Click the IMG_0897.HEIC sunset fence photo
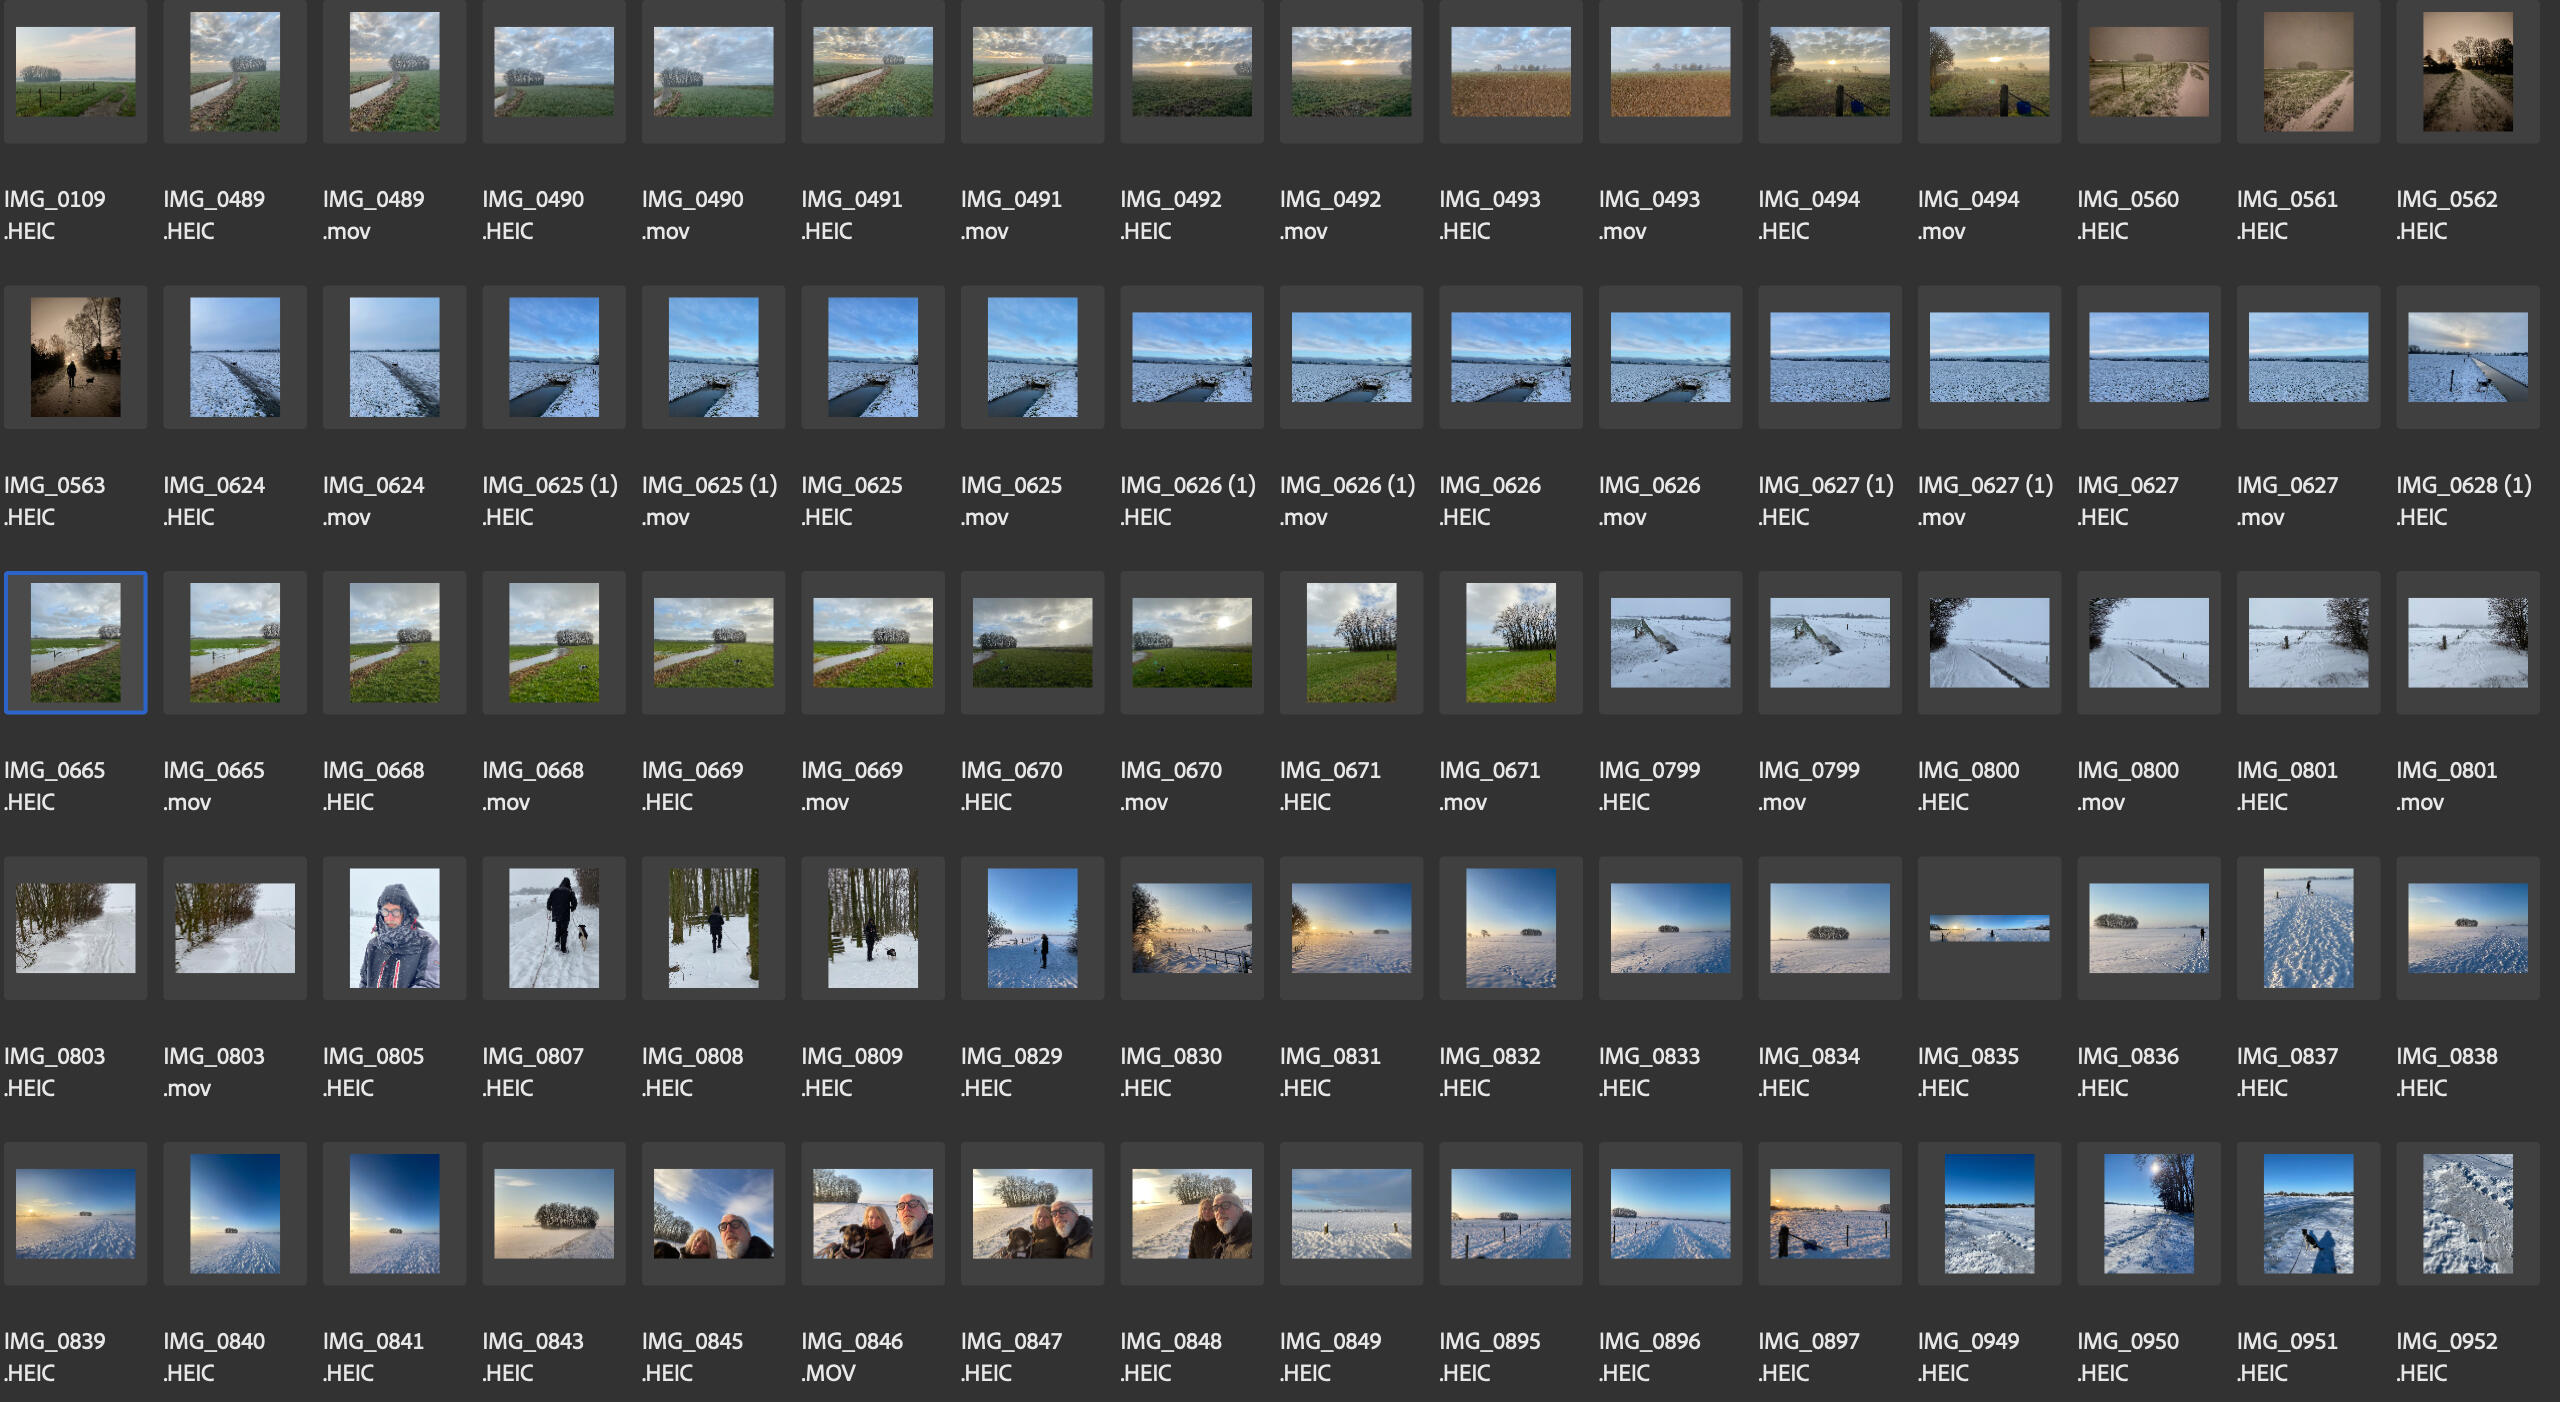This screenshot has height=1402, width=2560. tap(1829, 1213)
